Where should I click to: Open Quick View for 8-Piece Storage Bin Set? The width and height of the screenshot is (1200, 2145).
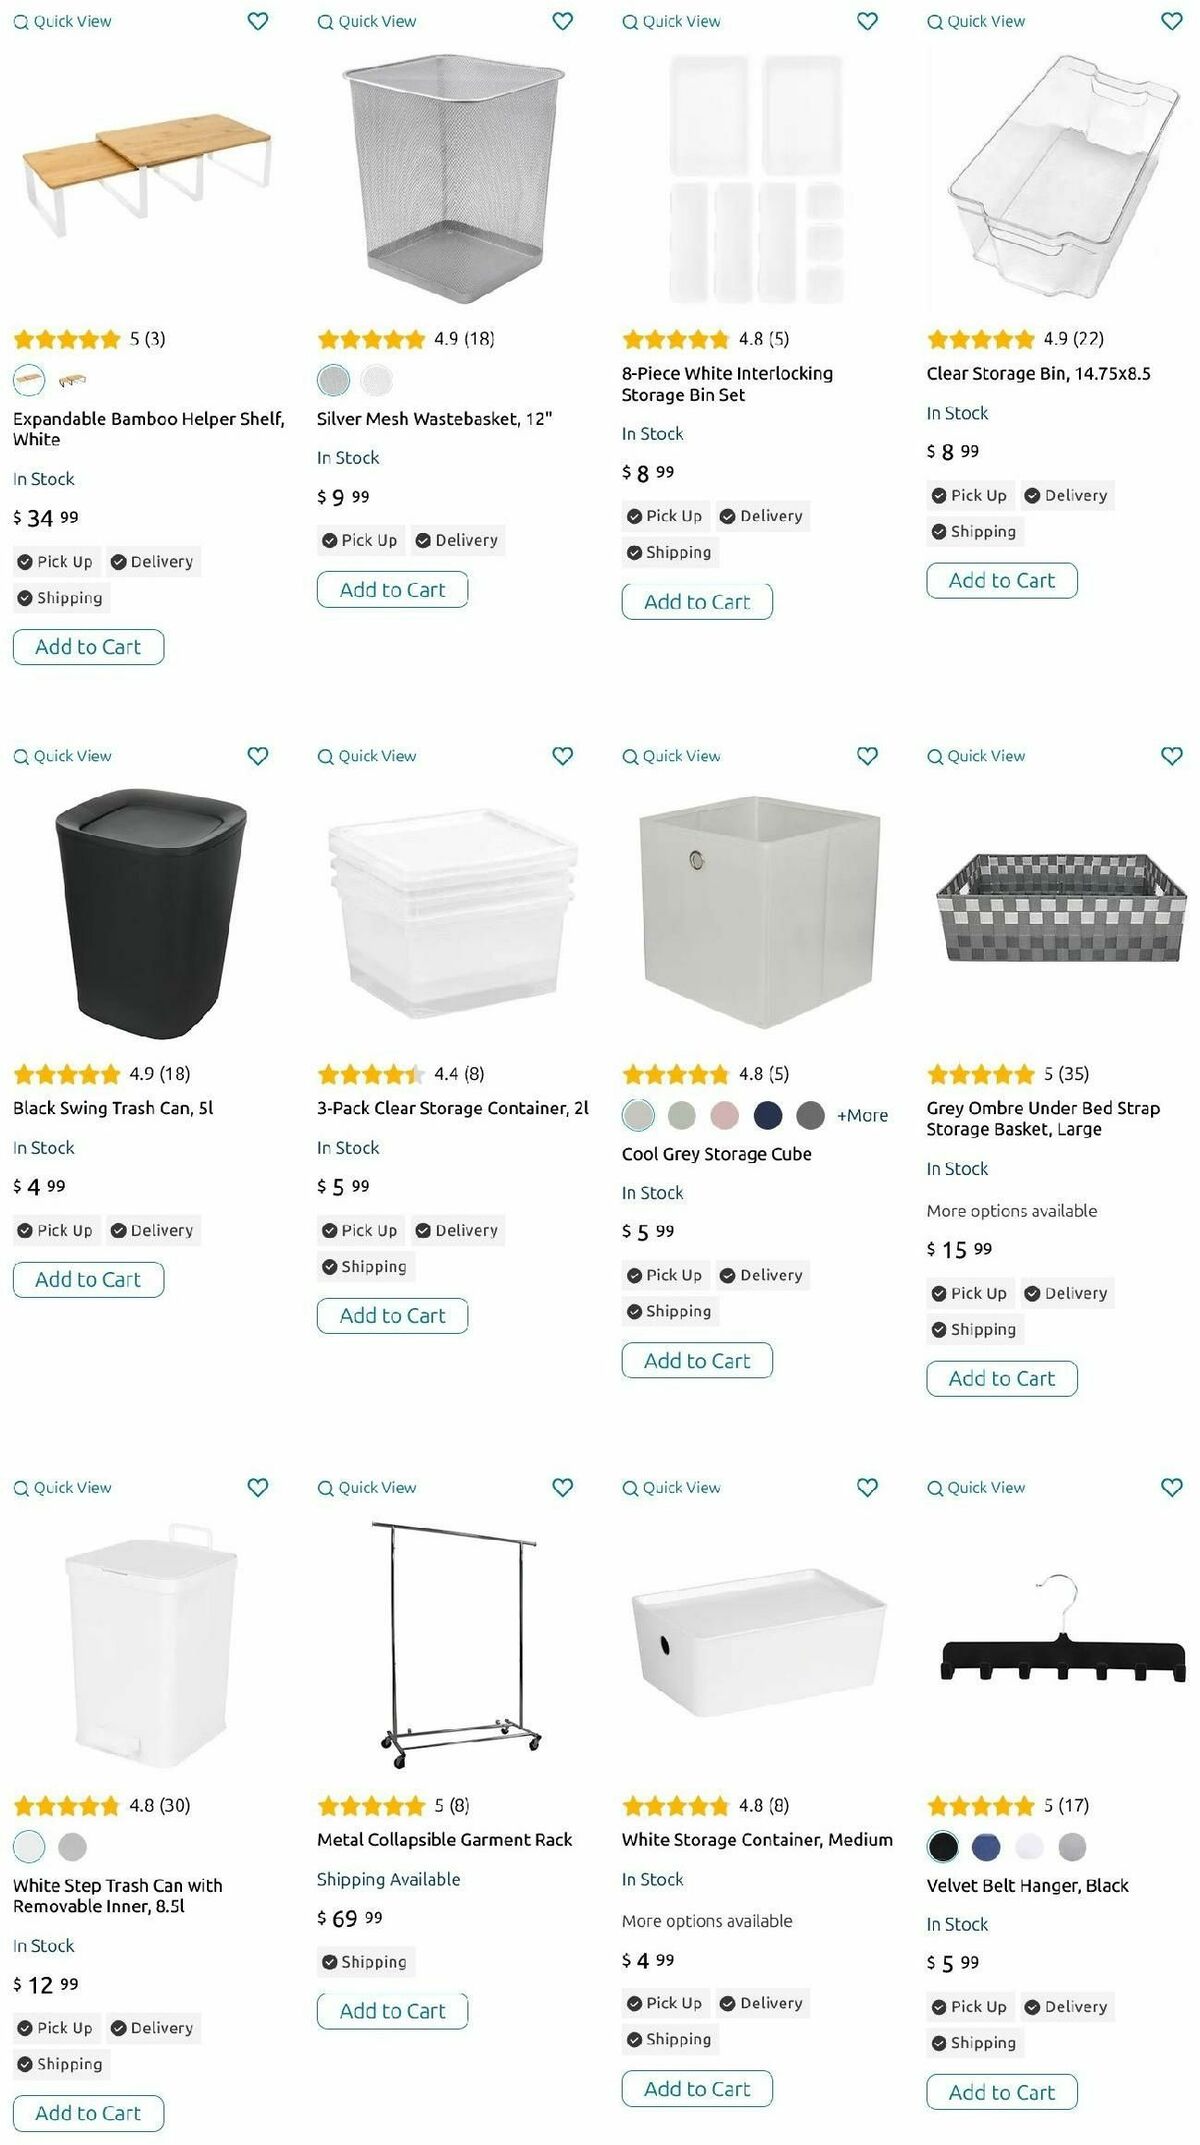(x=671, y=21)
